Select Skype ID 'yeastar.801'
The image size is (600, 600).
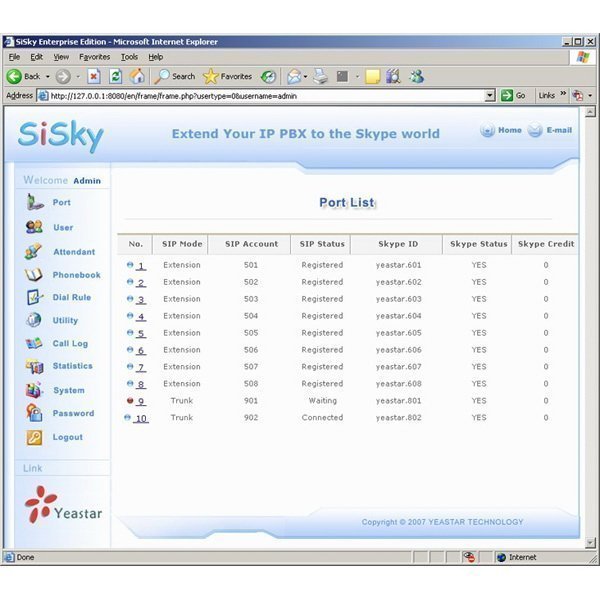[398, 401]
